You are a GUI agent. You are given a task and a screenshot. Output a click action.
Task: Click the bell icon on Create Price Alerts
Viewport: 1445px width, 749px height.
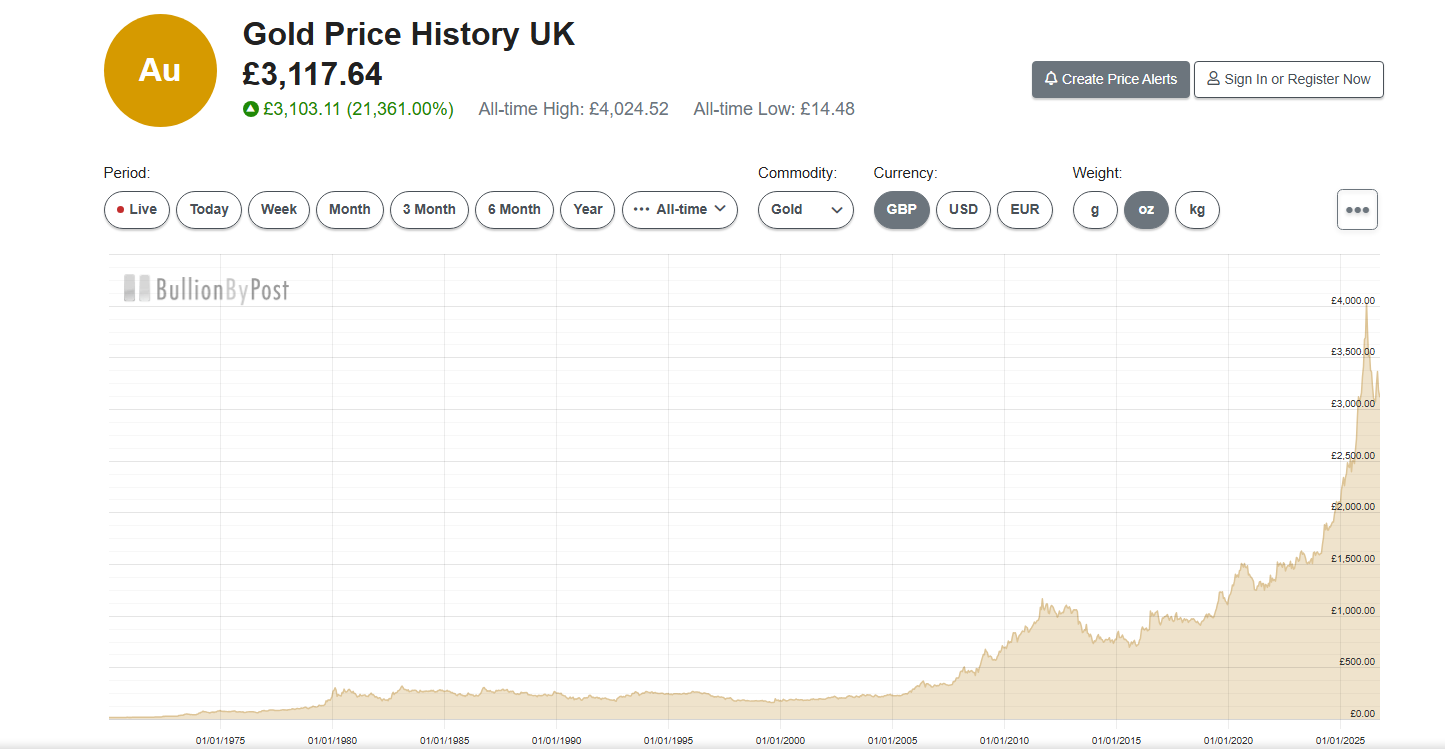point(1051,78)
